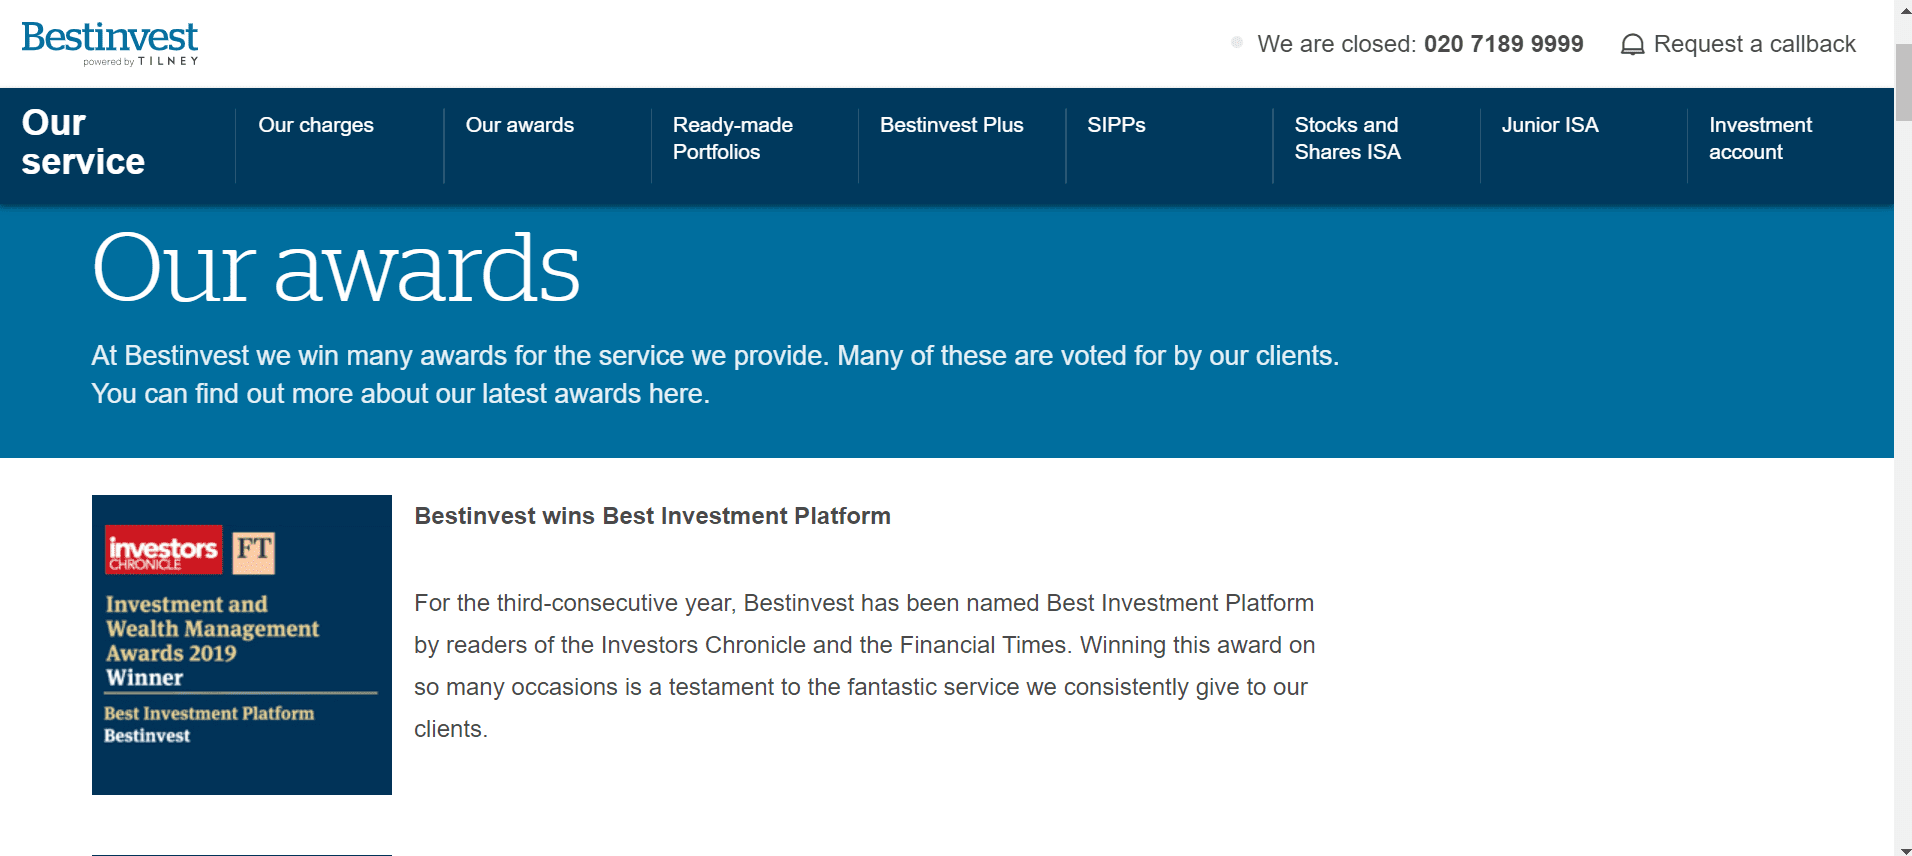The height and width of the screenshot is (856, 1912).
Task: Open Stocks and Shares ISA
Action: point(1347,138)
